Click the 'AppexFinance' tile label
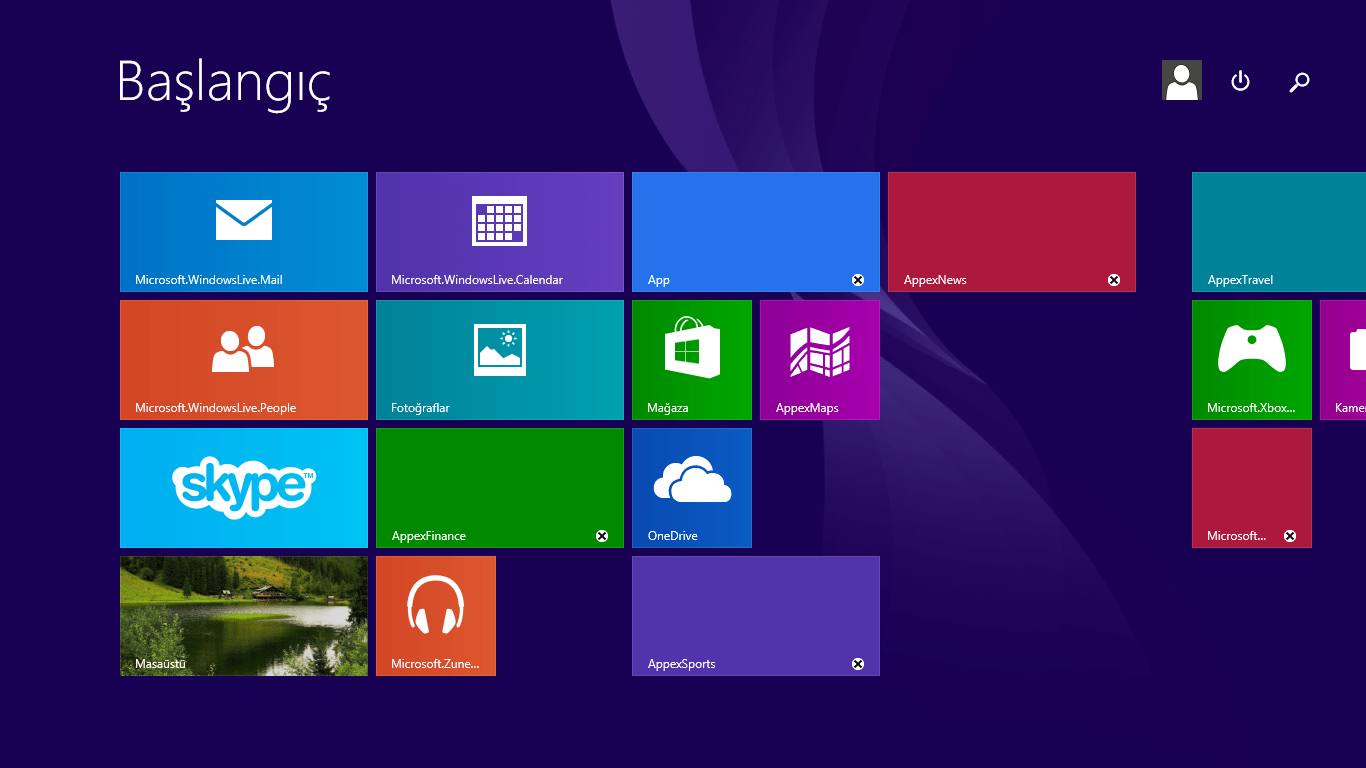This screenshot has width=1366, height=768. coord(429,536)
